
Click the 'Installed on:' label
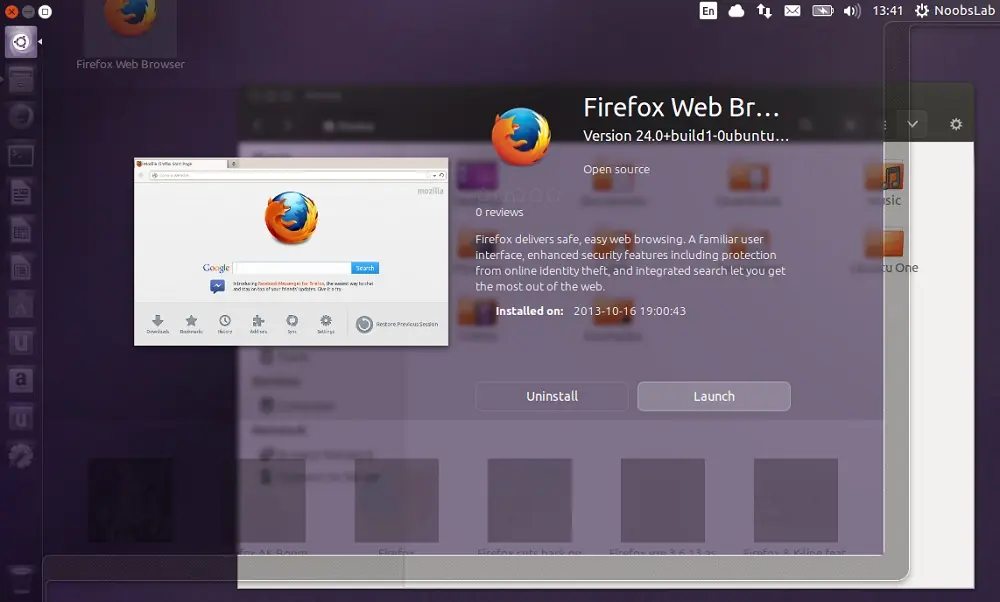(529, 311)
